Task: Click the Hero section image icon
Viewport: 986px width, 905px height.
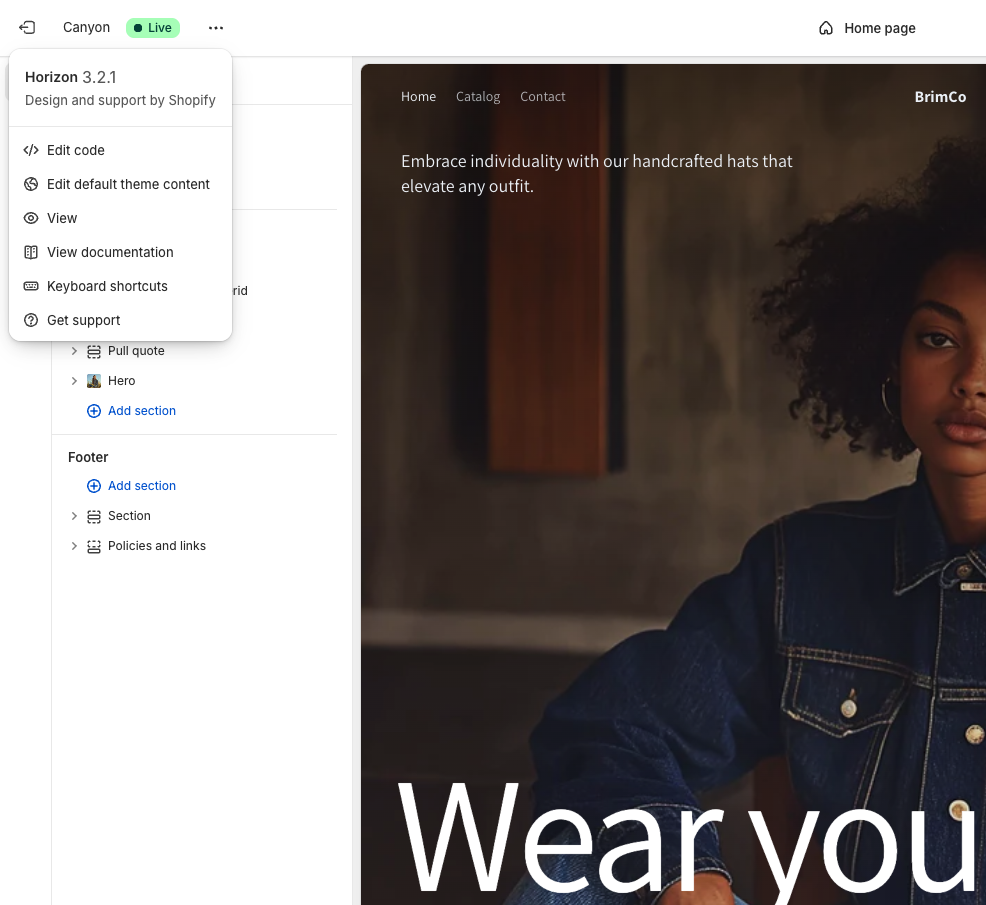Action: pyautogui.click(x=93, y=380)
